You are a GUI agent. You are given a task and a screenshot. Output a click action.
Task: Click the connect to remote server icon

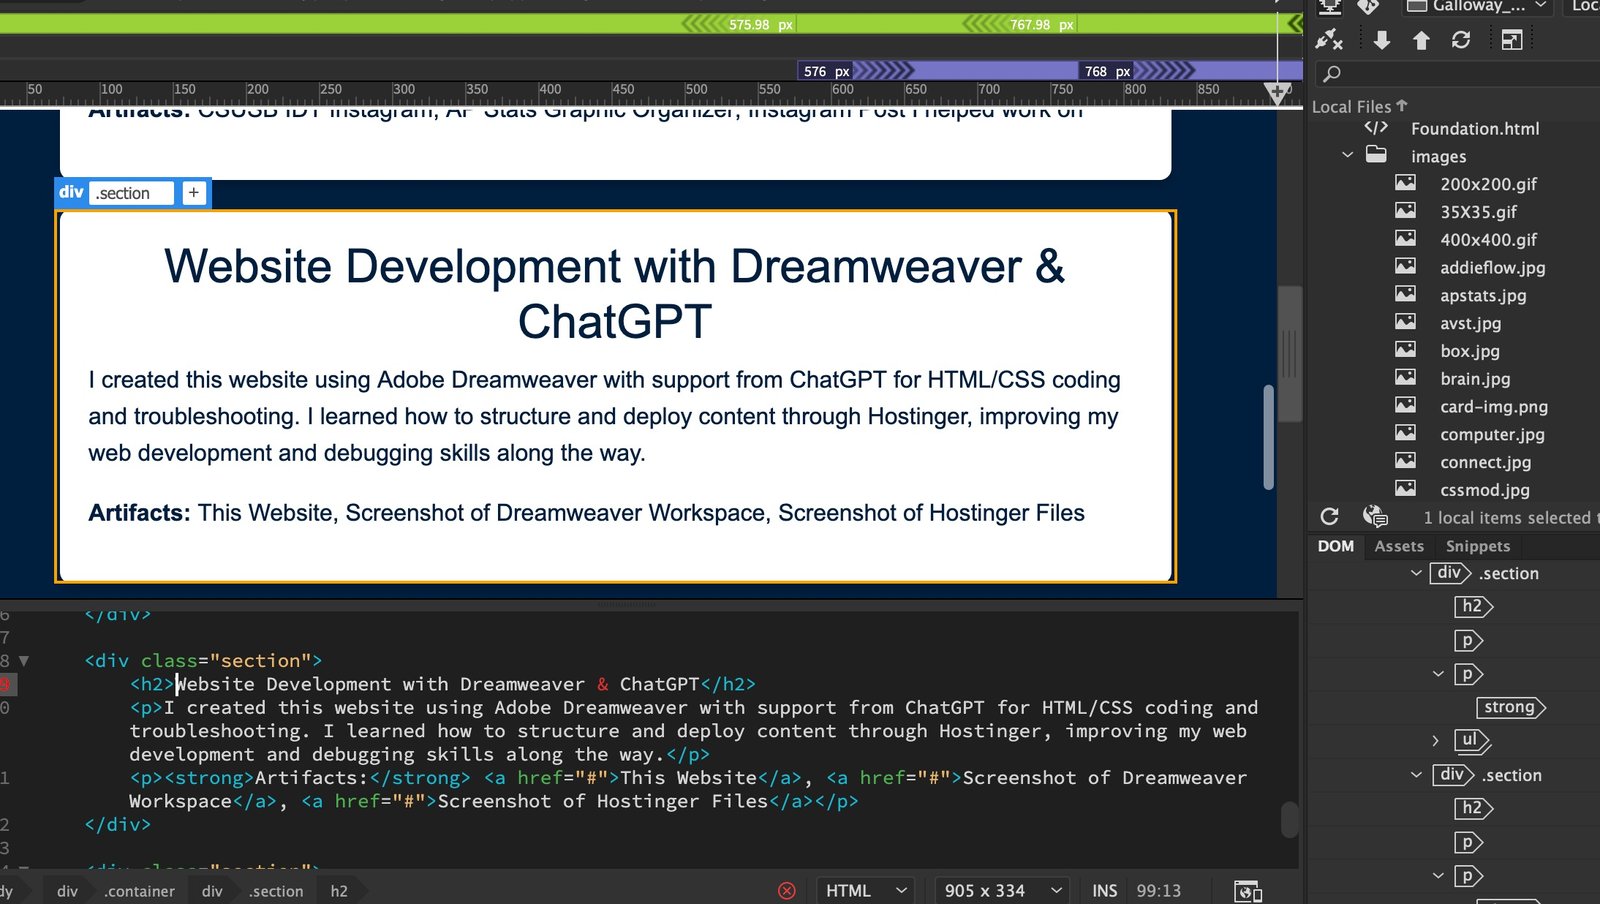(x=1330, y=38)
